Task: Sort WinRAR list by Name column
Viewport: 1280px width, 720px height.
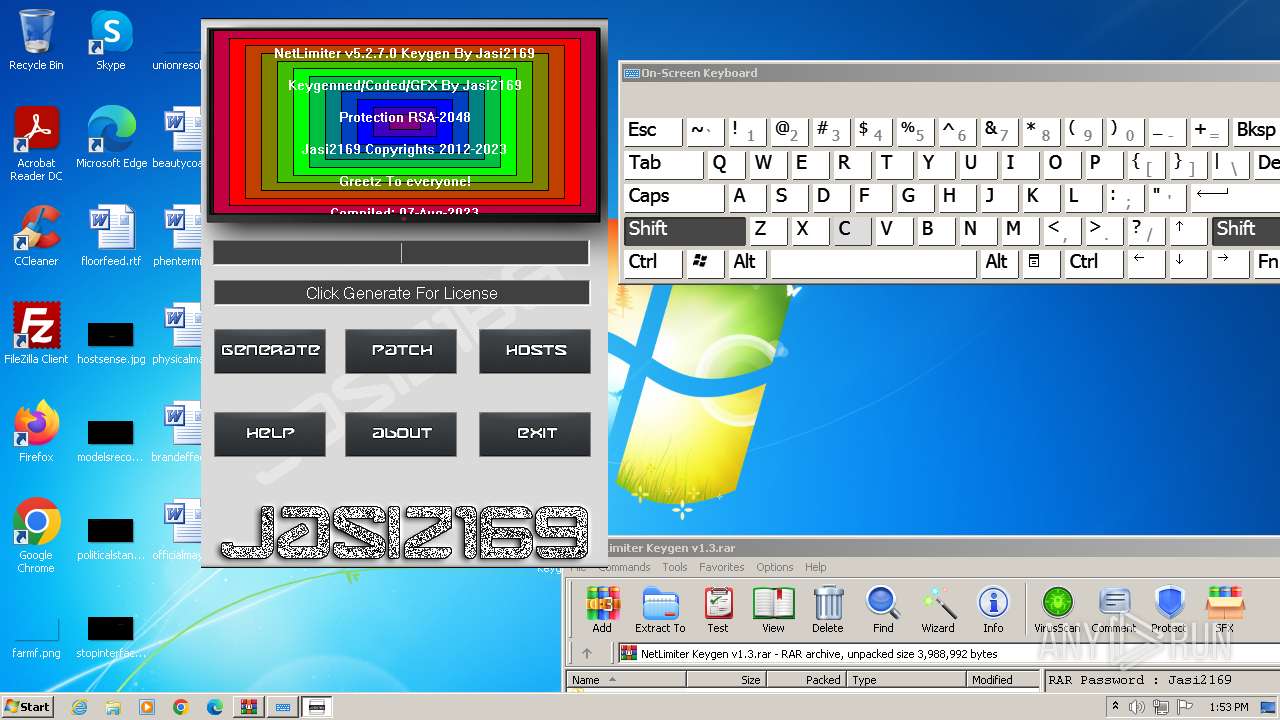Action: (x=626, y=680)
